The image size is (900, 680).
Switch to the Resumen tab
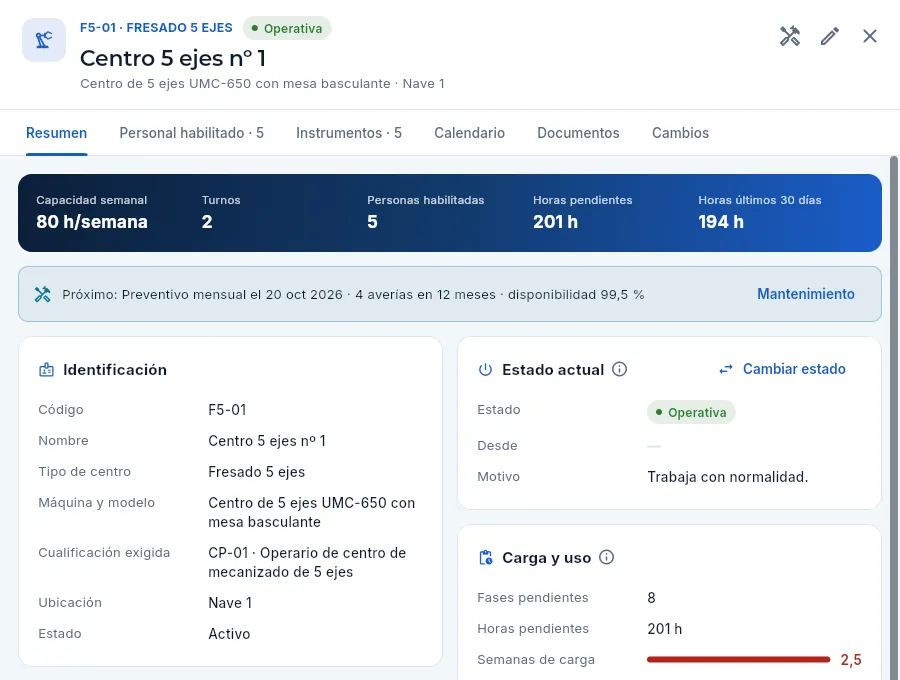pyautogui.click(x=56, y=133)
